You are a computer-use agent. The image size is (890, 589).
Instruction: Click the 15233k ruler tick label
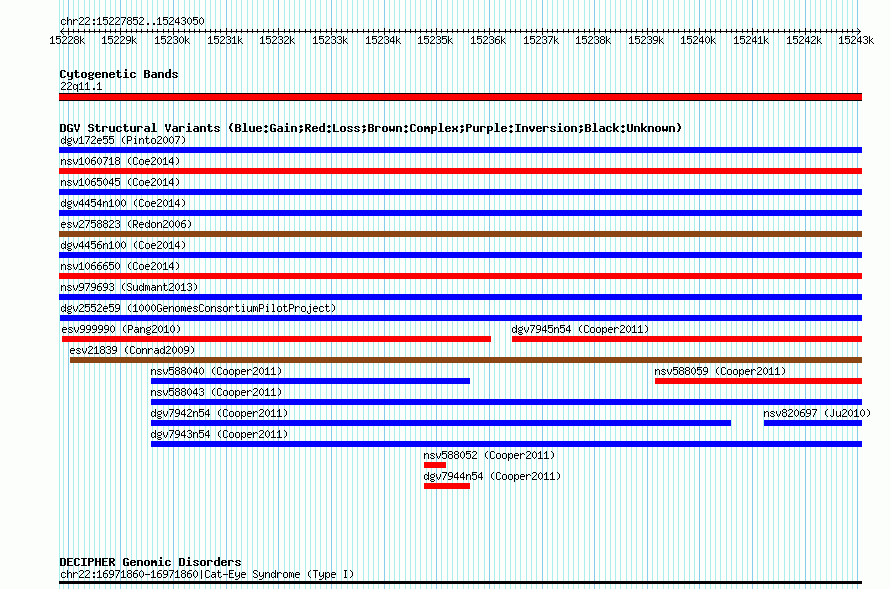tap(330, 41)
